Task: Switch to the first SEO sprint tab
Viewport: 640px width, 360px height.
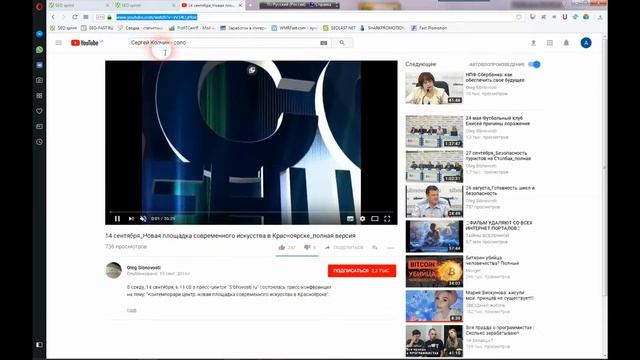Action: point(79,5)
